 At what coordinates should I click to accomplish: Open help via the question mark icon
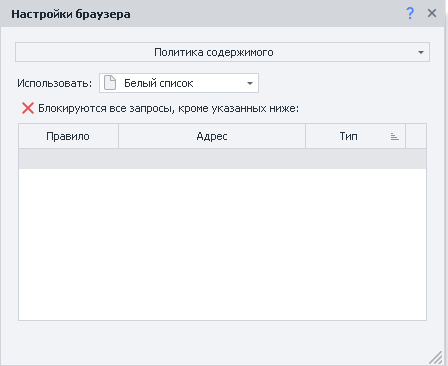(410, 14)
